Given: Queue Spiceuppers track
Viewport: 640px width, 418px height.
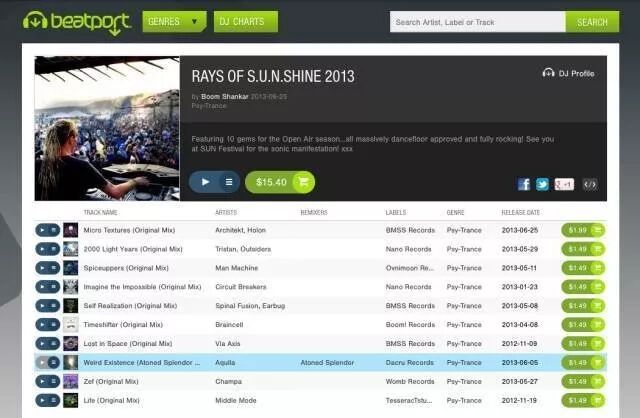Looking at the screenshot, I should click(x=53, y=268).
